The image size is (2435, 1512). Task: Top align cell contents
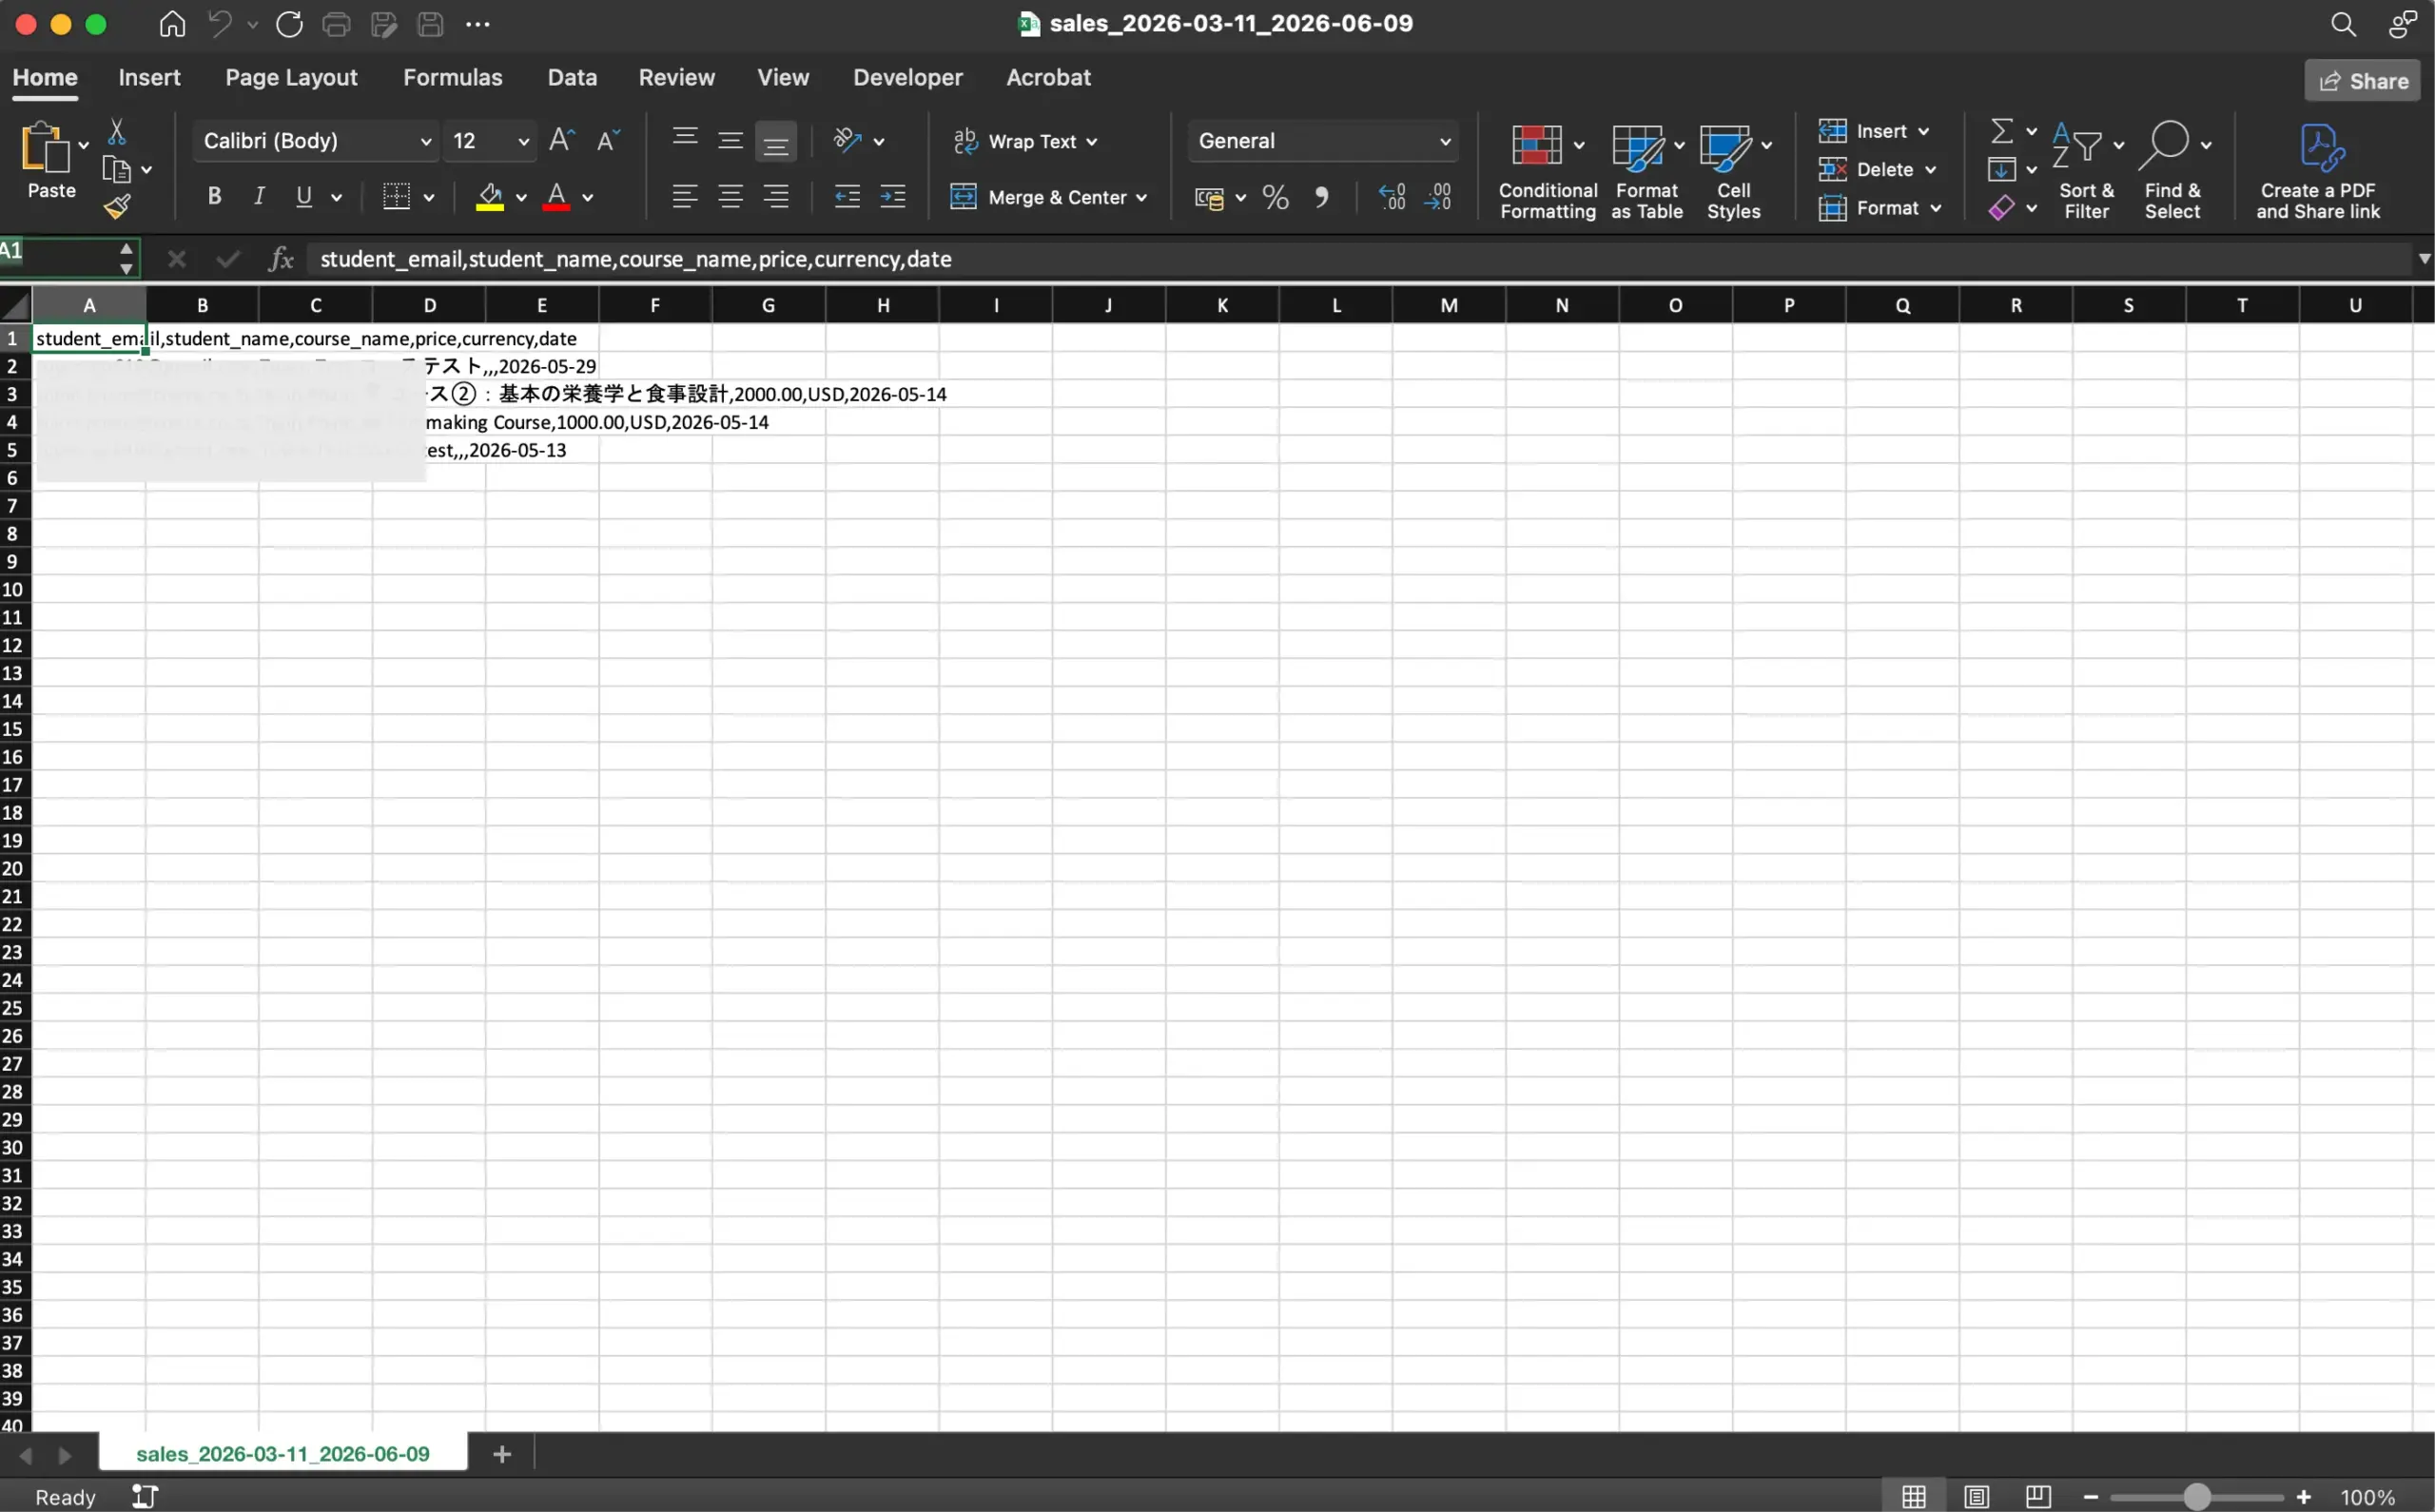pyautogui.click(x=684, y=140)
